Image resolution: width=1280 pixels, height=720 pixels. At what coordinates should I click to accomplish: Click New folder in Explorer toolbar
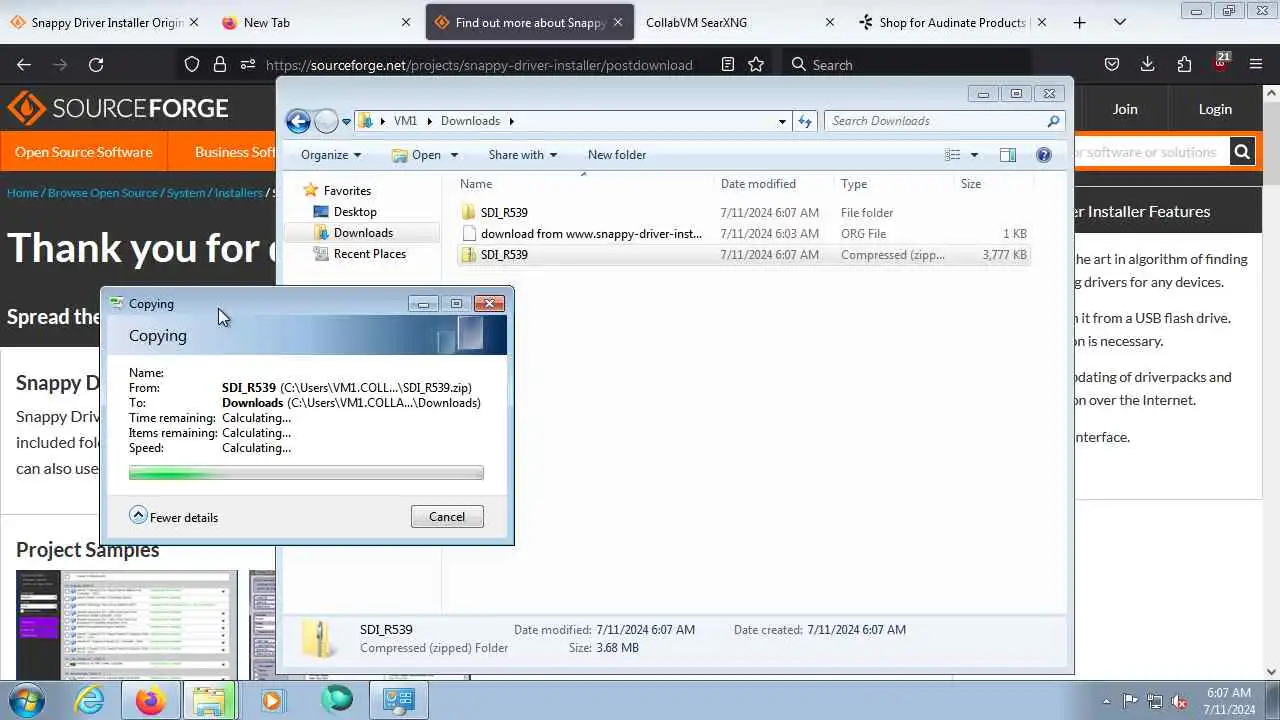click(617, 155)
